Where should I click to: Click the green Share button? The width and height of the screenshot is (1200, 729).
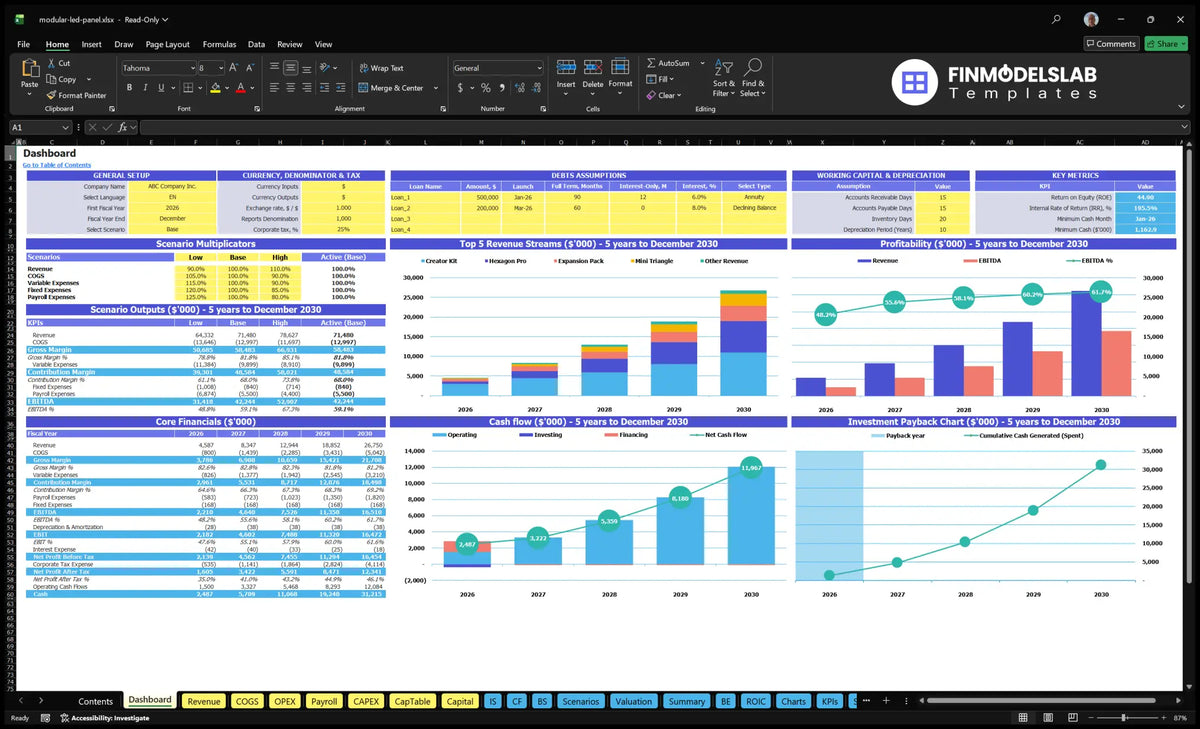pyautogui.click(x=1165, y=44)
